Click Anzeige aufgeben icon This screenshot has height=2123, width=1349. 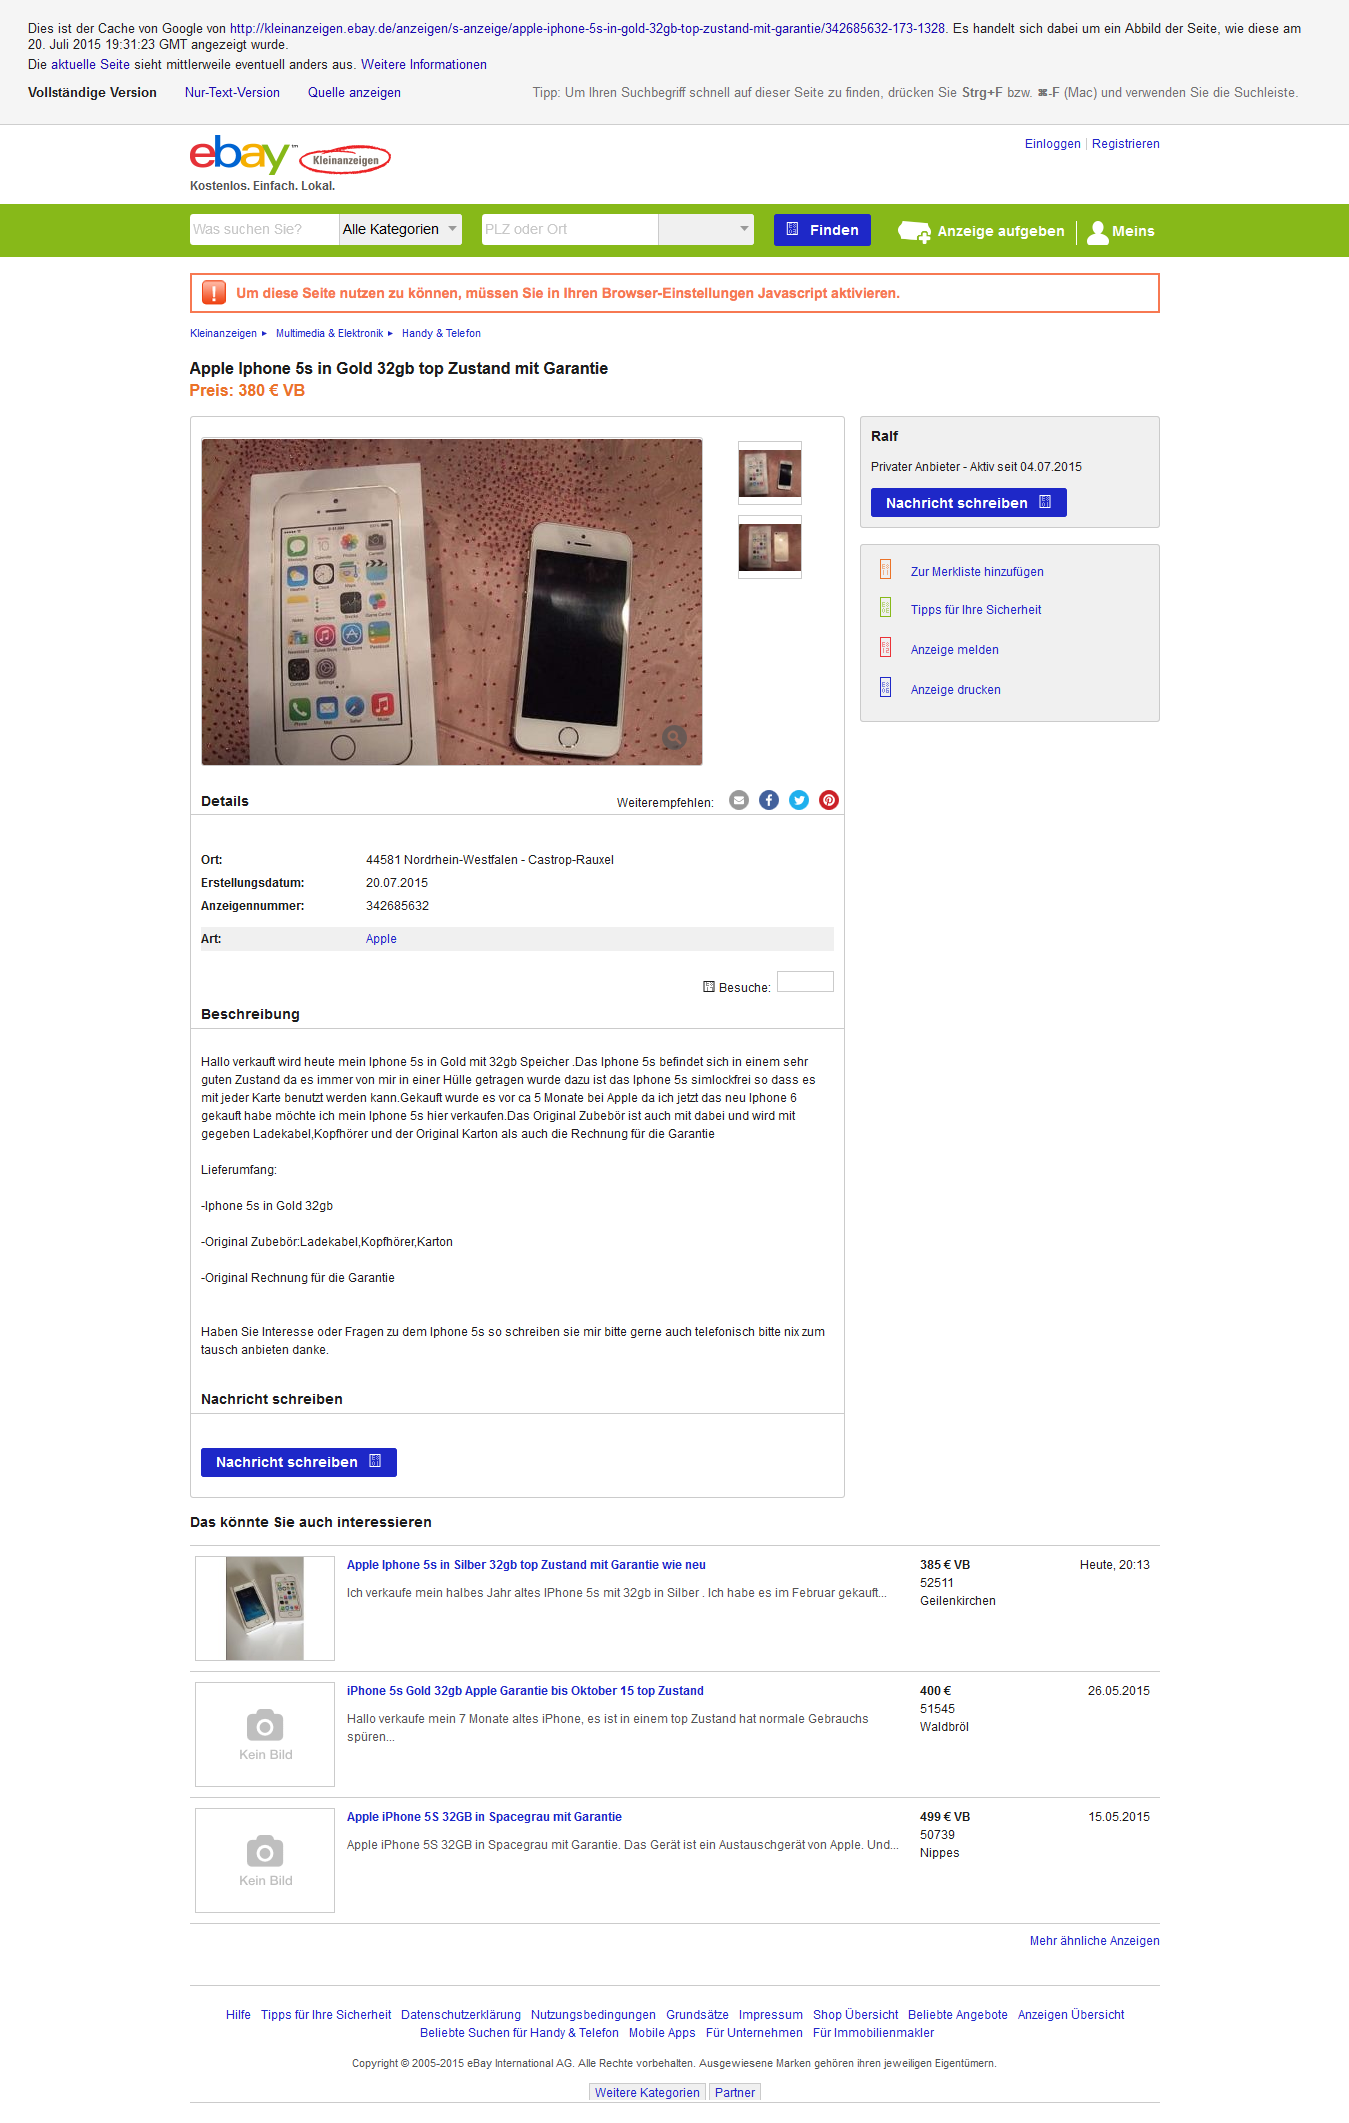coord(914,232)
